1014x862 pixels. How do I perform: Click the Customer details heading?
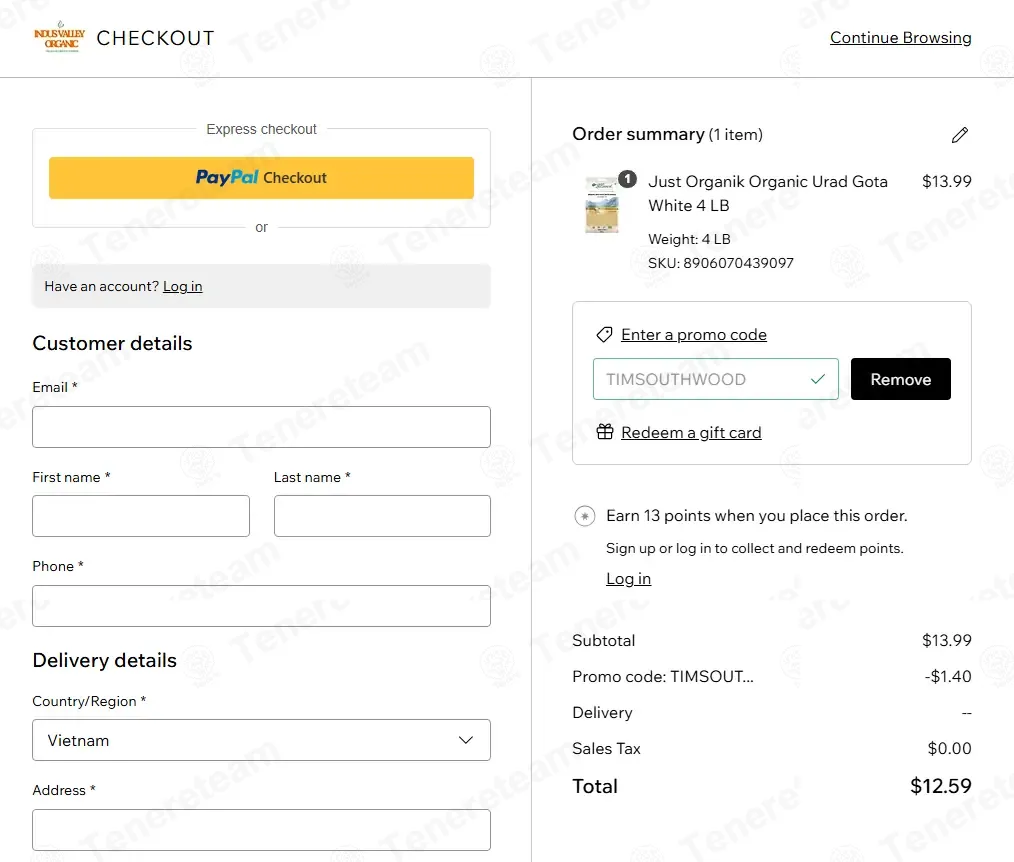113,343
